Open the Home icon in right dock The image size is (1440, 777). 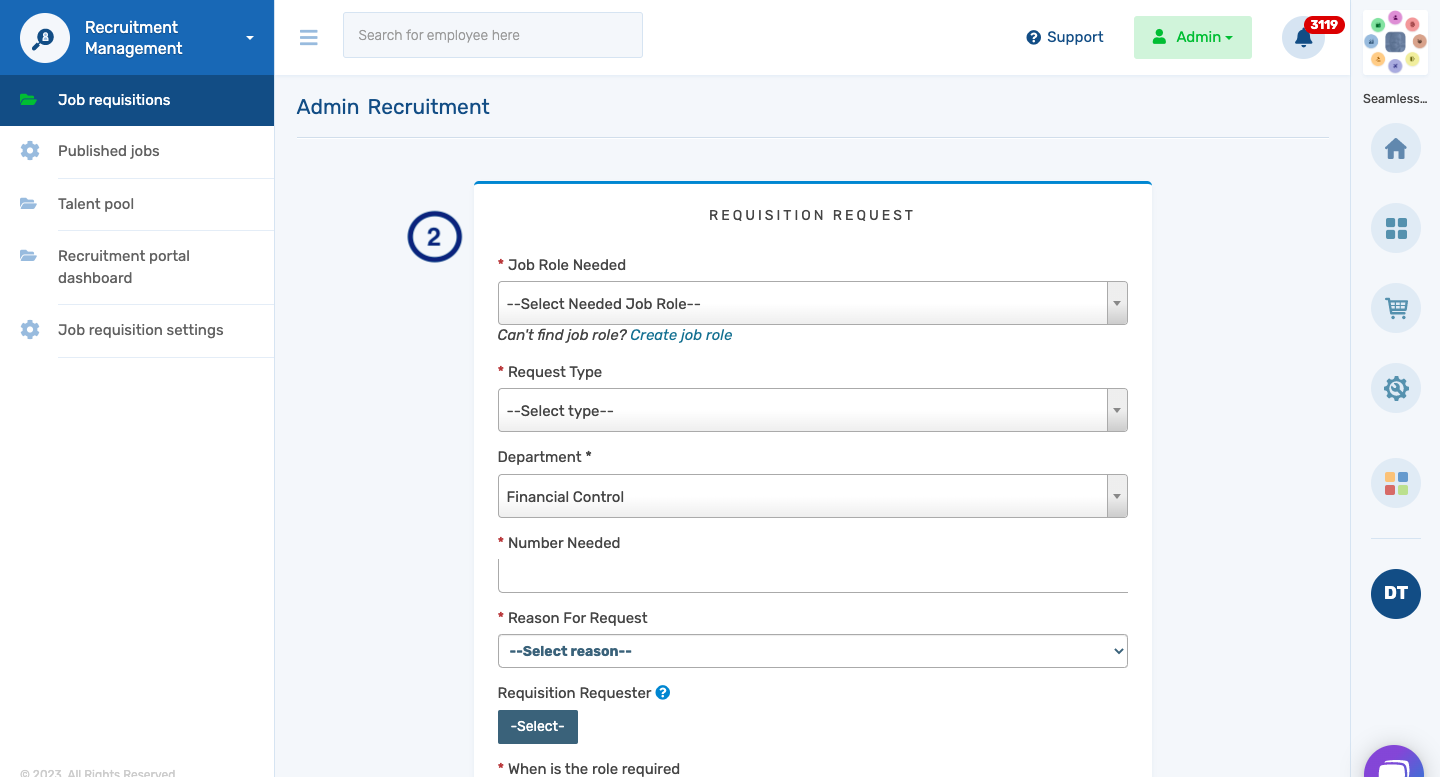1395,148
